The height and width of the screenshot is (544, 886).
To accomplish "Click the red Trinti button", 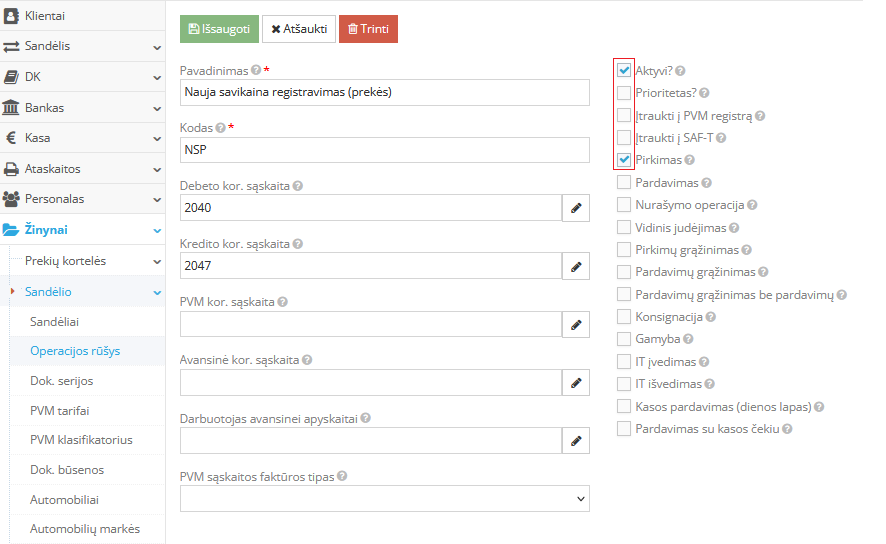I will coord(368,29).
